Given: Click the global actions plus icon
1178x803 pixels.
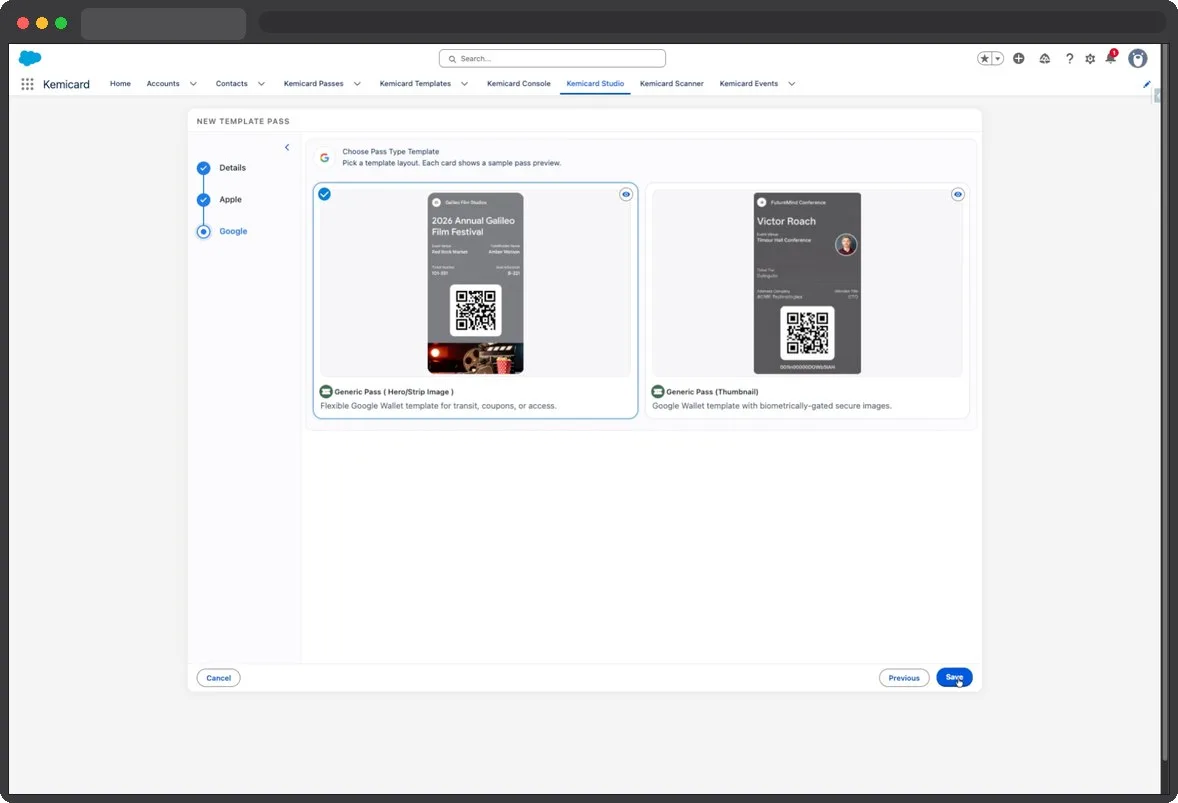Looking at the screenshot, I should coord(1019,59).
